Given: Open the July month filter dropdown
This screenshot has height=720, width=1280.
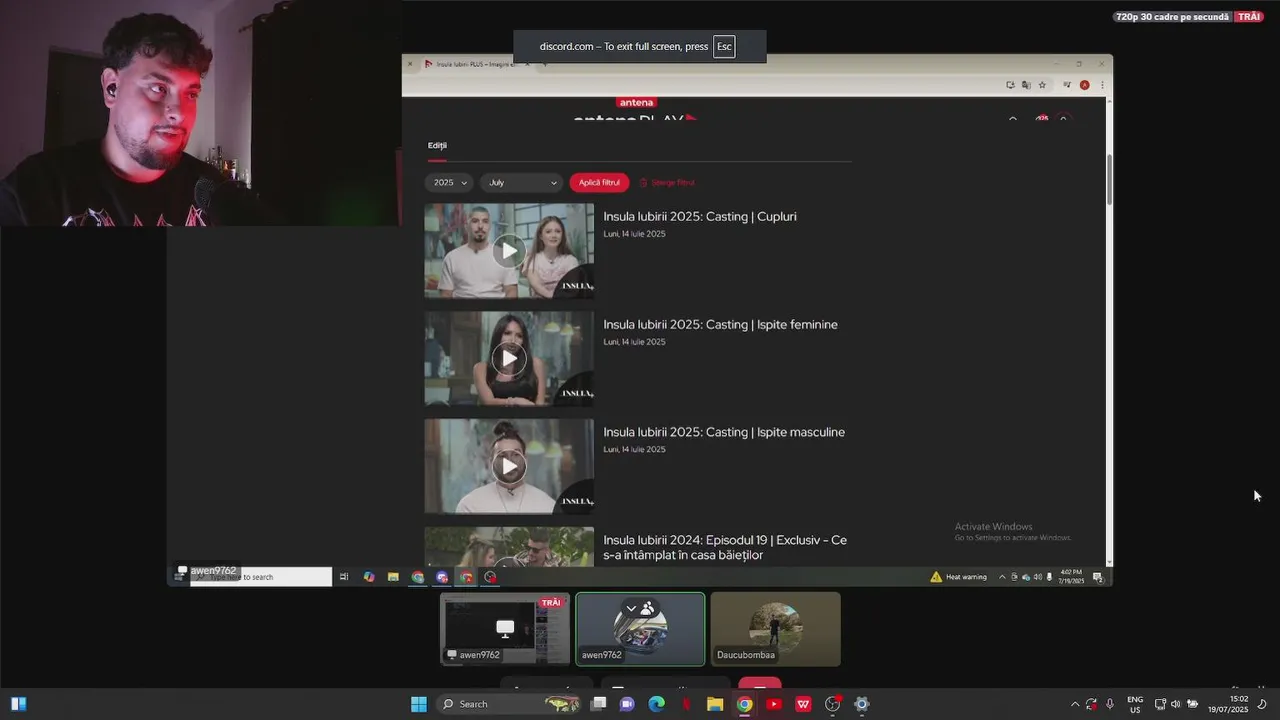Looking at the screenshot, I should tap(522, 183).
